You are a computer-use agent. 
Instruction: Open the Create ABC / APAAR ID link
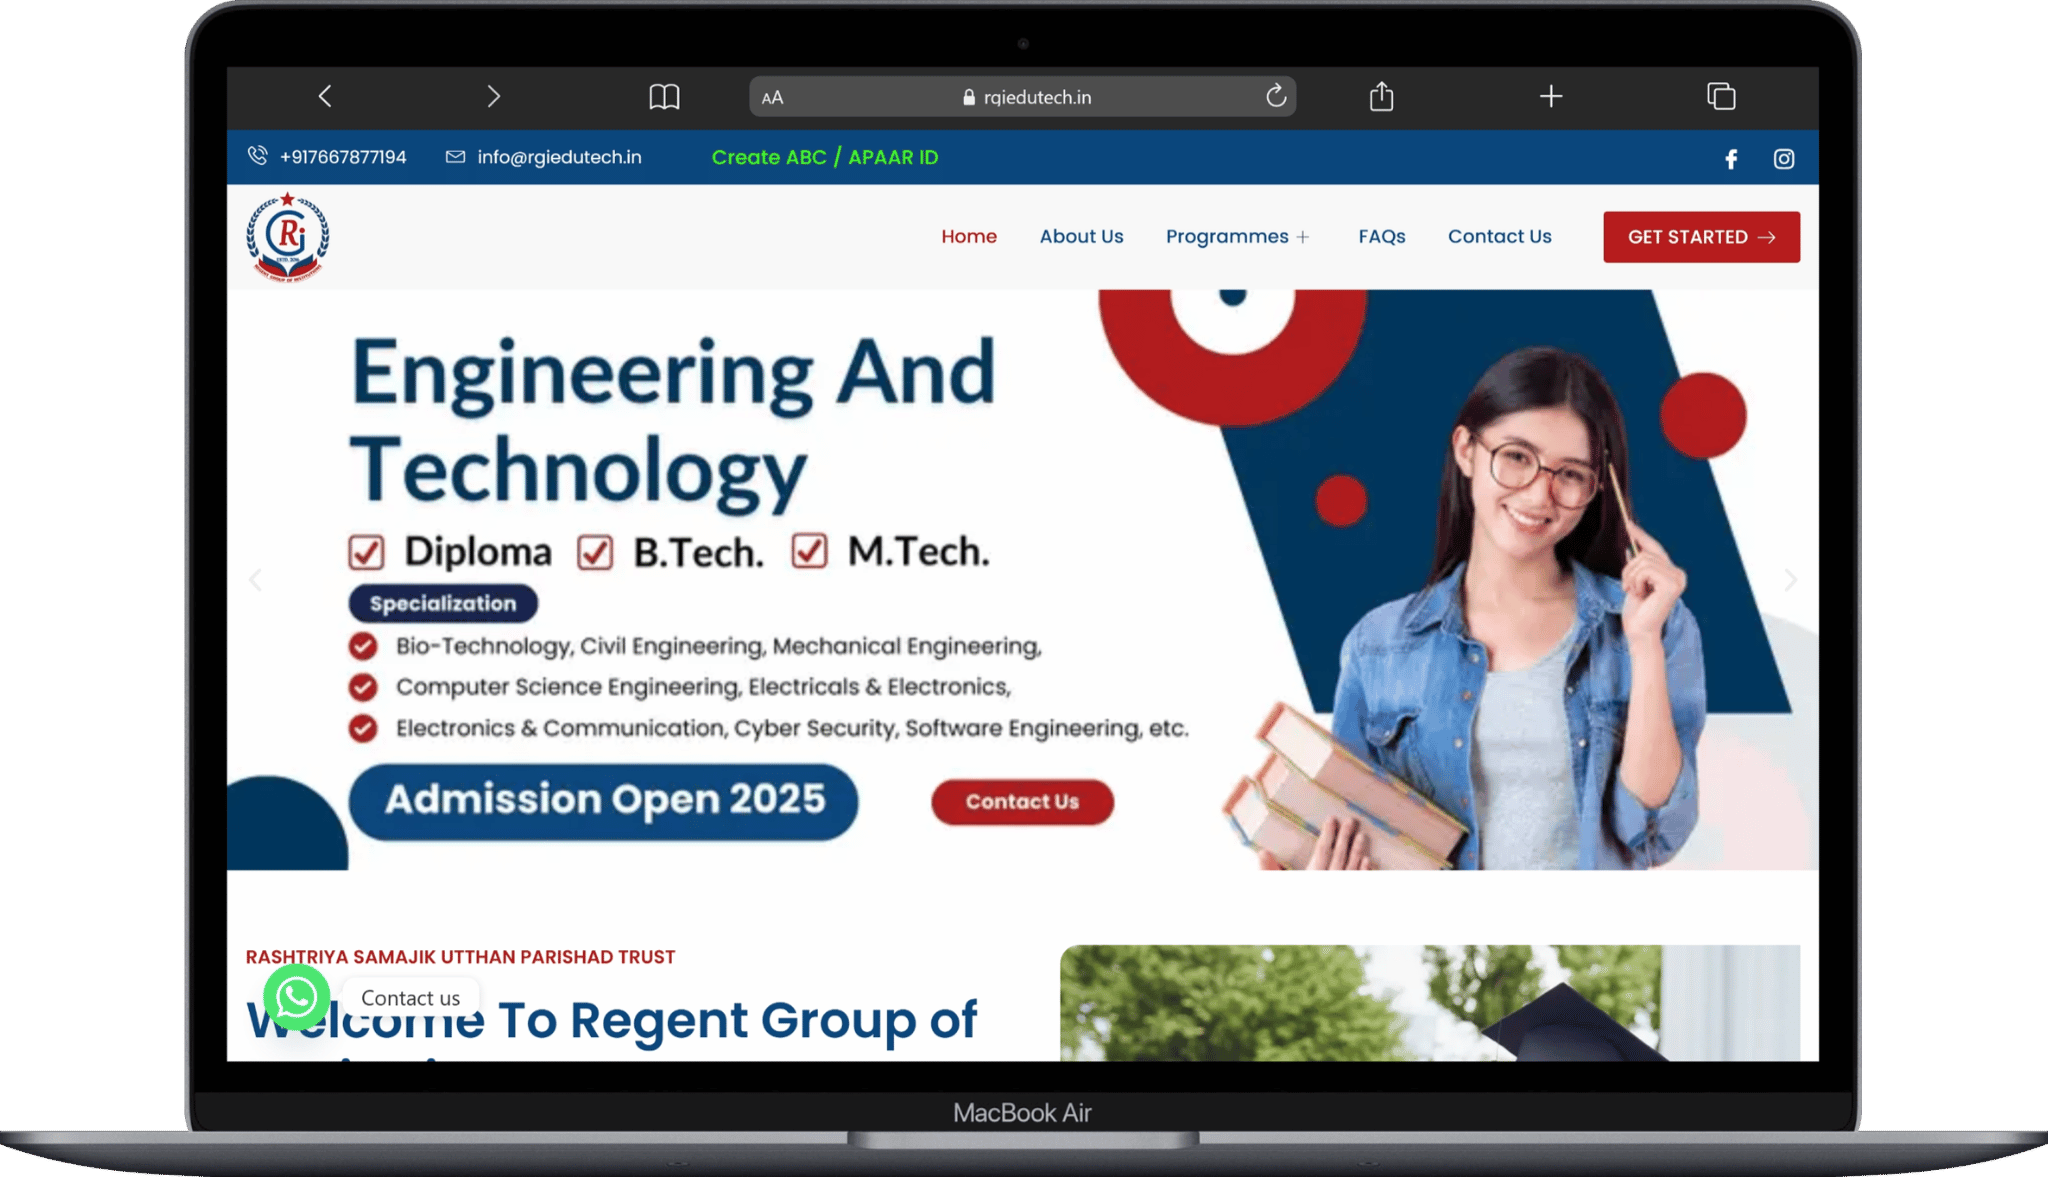pyautogui.click(x=825, y=157)
